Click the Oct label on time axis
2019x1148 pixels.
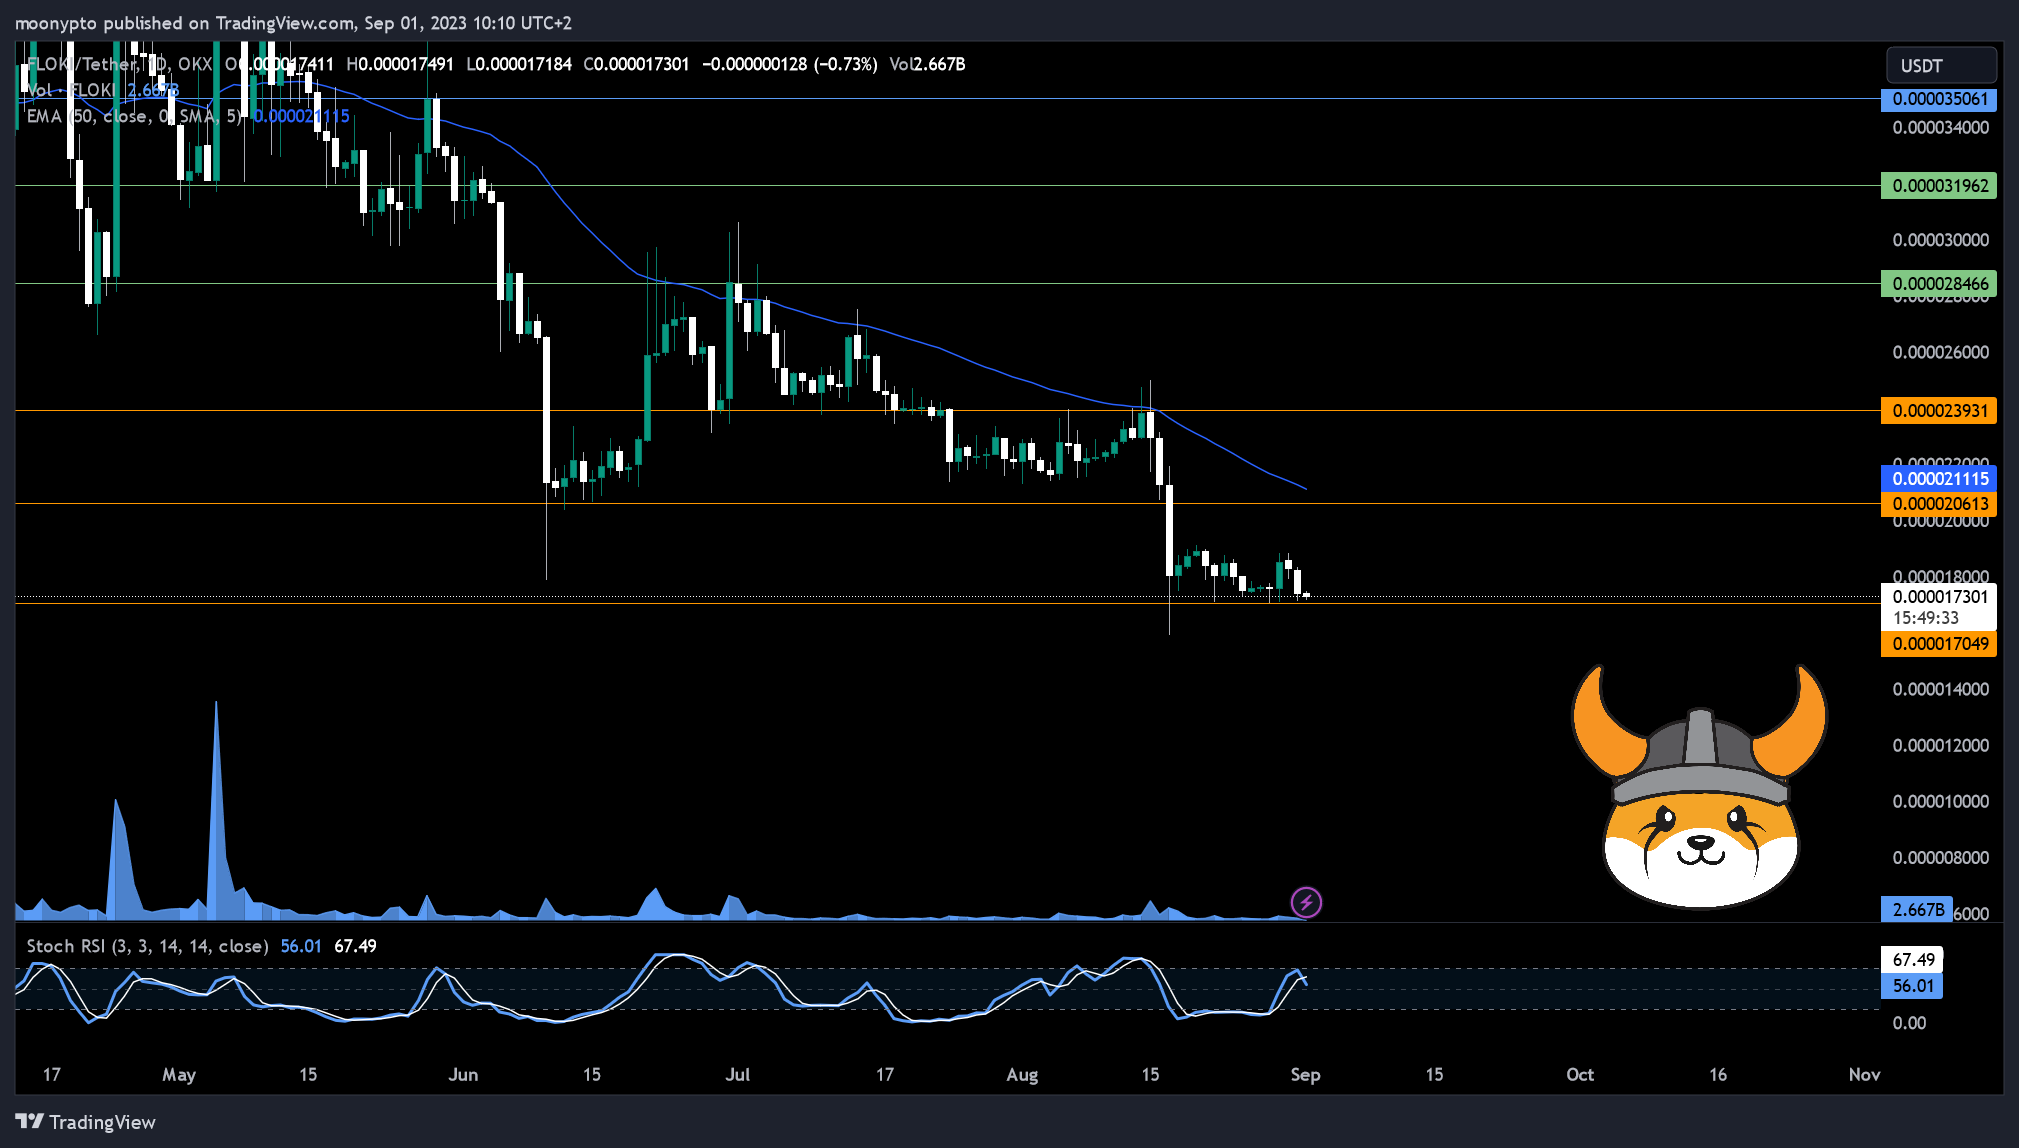point(1580,1075)
